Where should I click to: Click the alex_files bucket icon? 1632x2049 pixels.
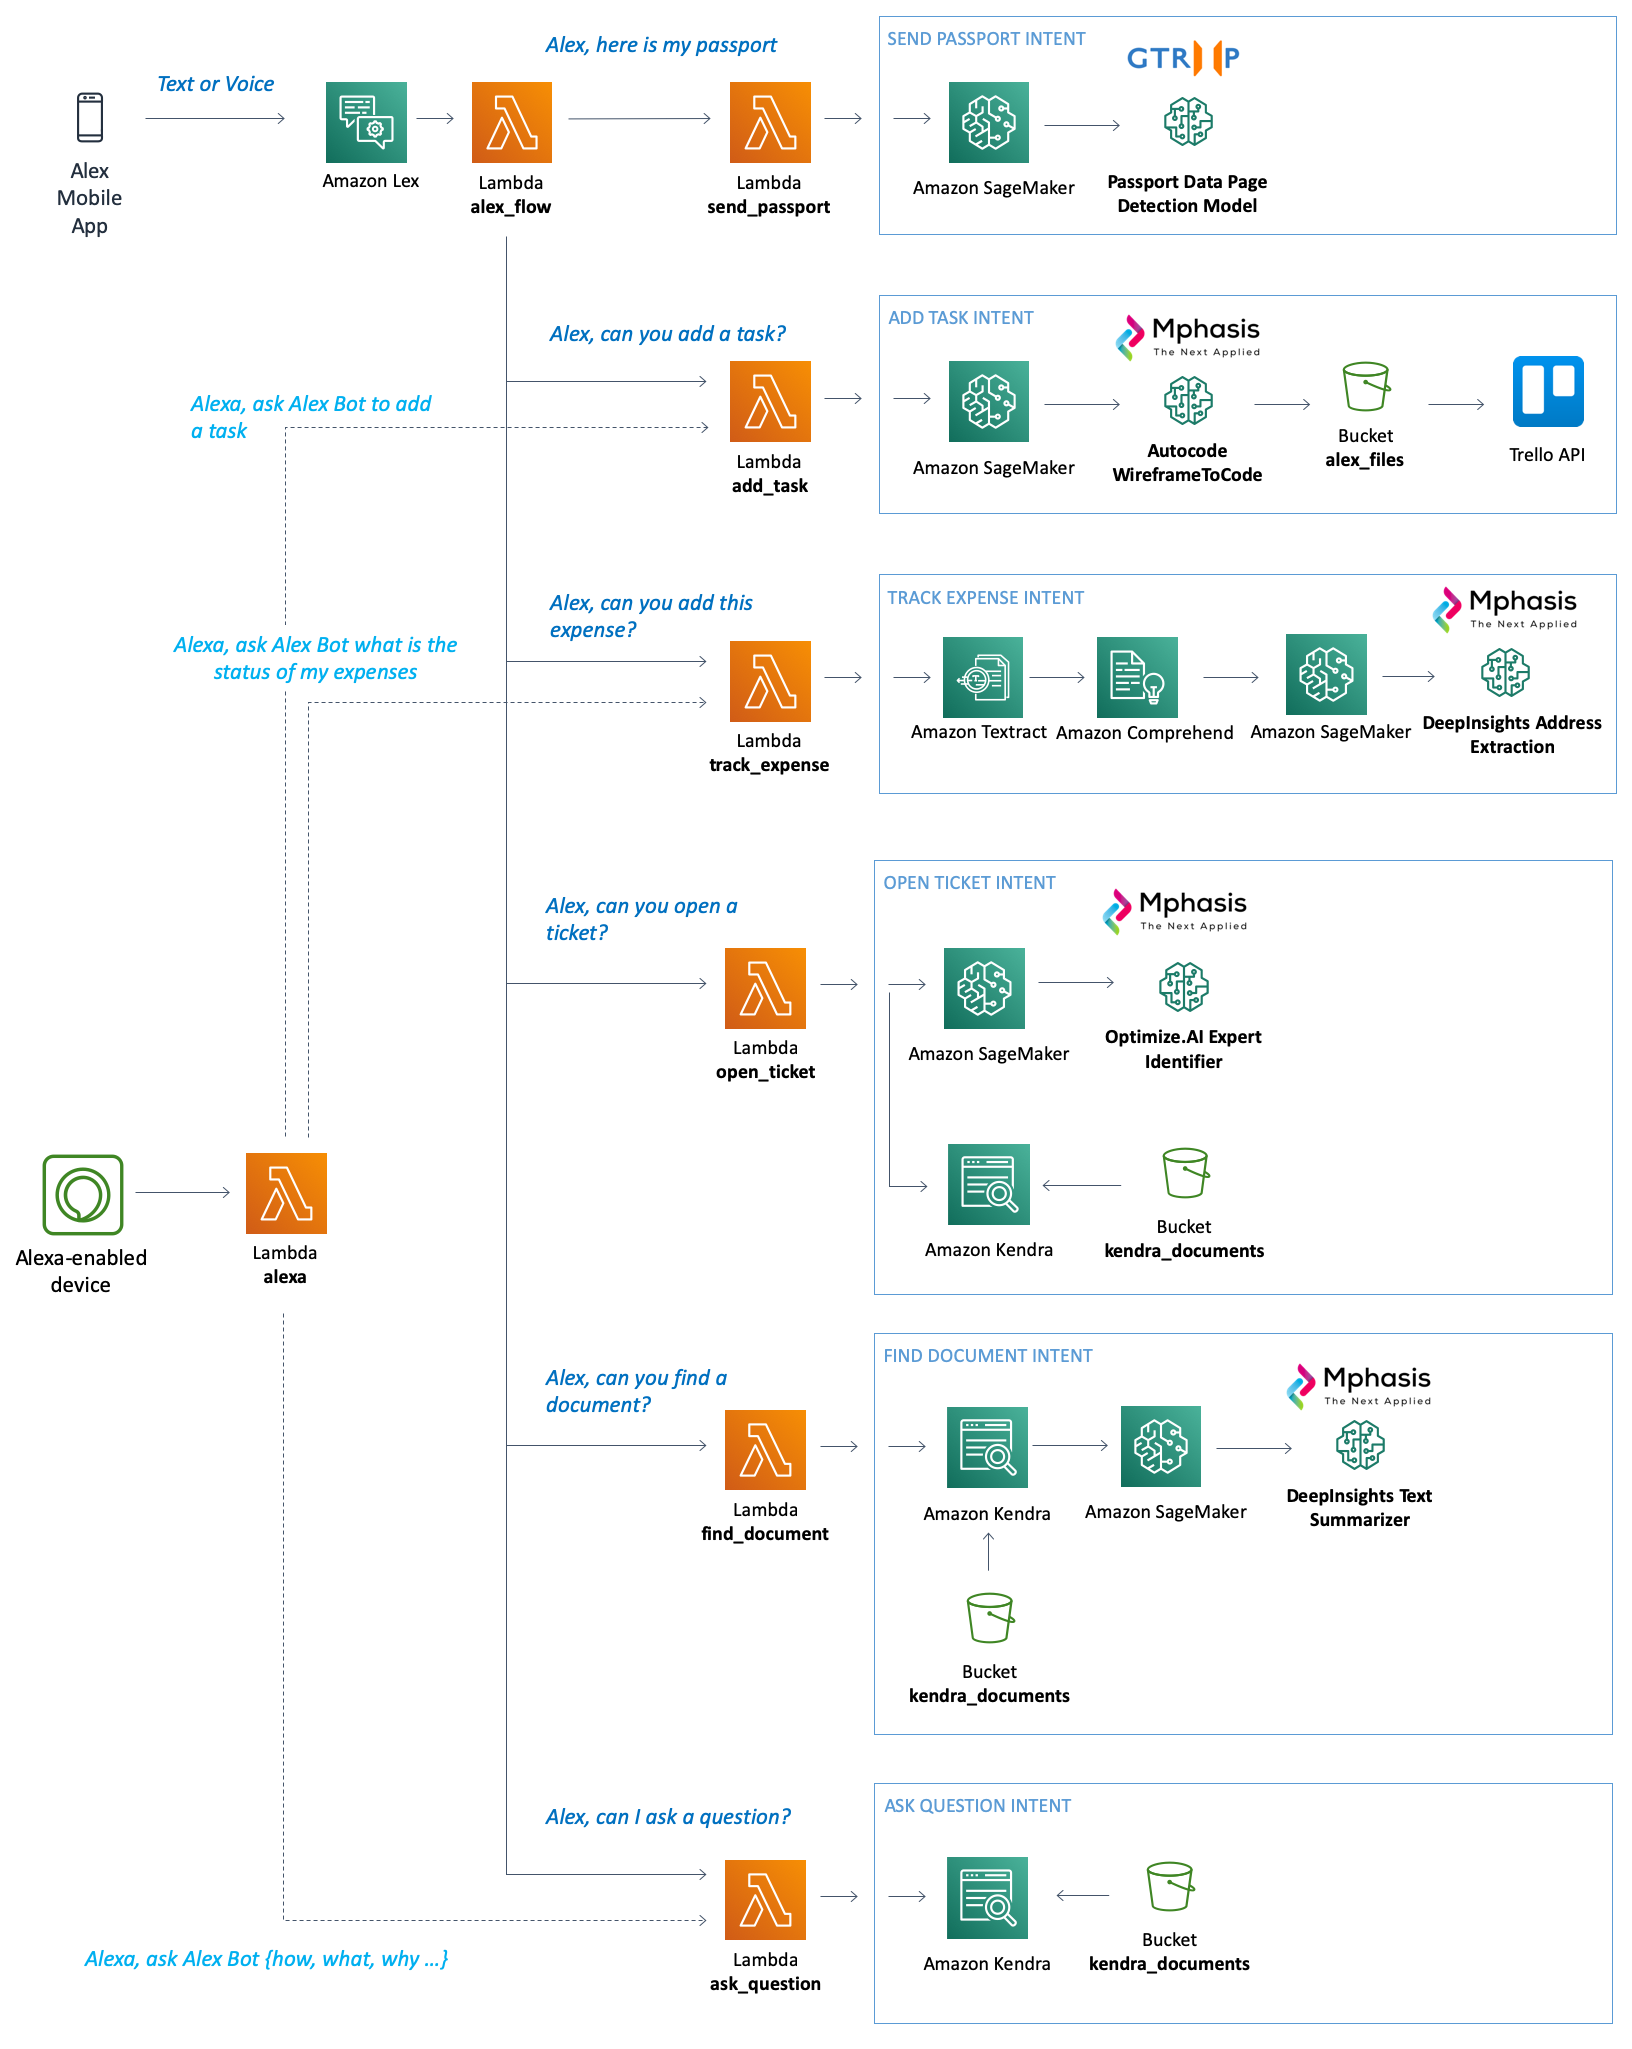(1366, 387)
